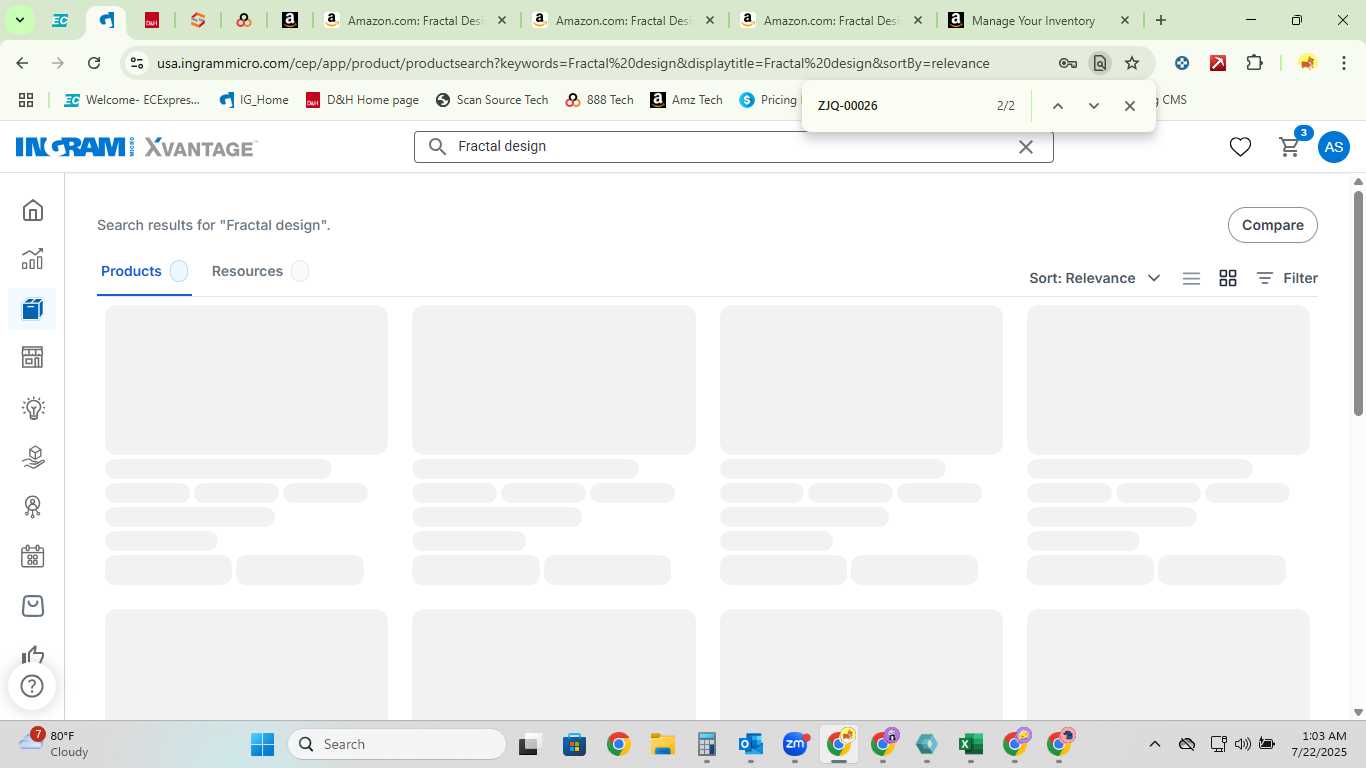Open the site information icon
The width and height of the screenshot is (1366, 768).
click(x=137, y=63)
